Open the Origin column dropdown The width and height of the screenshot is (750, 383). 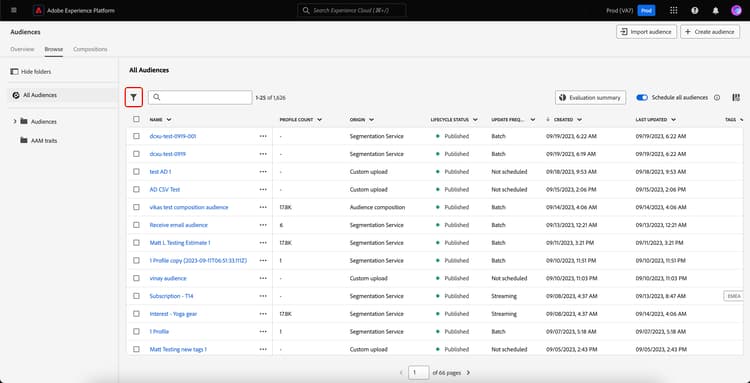coord(371,120)
